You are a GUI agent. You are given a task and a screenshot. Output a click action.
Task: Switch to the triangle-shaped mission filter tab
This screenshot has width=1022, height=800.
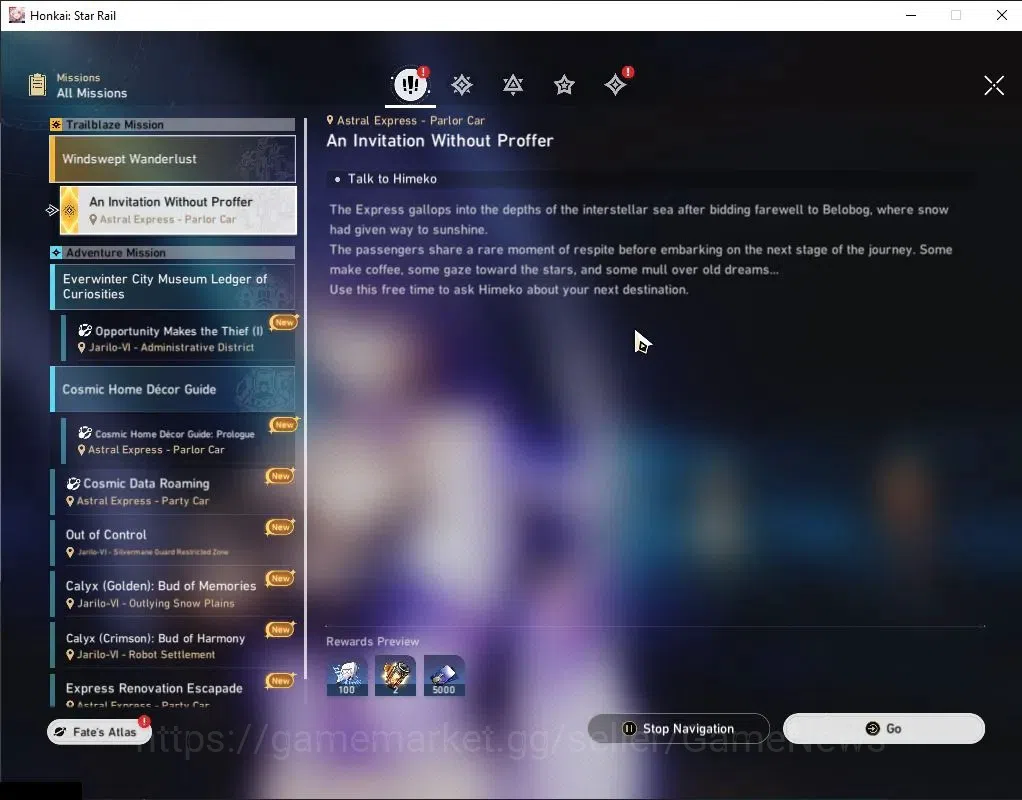click(x=513, y=85)
